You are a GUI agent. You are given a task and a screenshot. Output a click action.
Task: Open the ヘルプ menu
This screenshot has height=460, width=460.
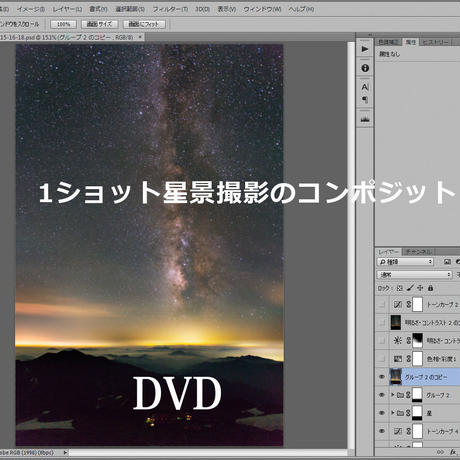[x=301, y=9]
